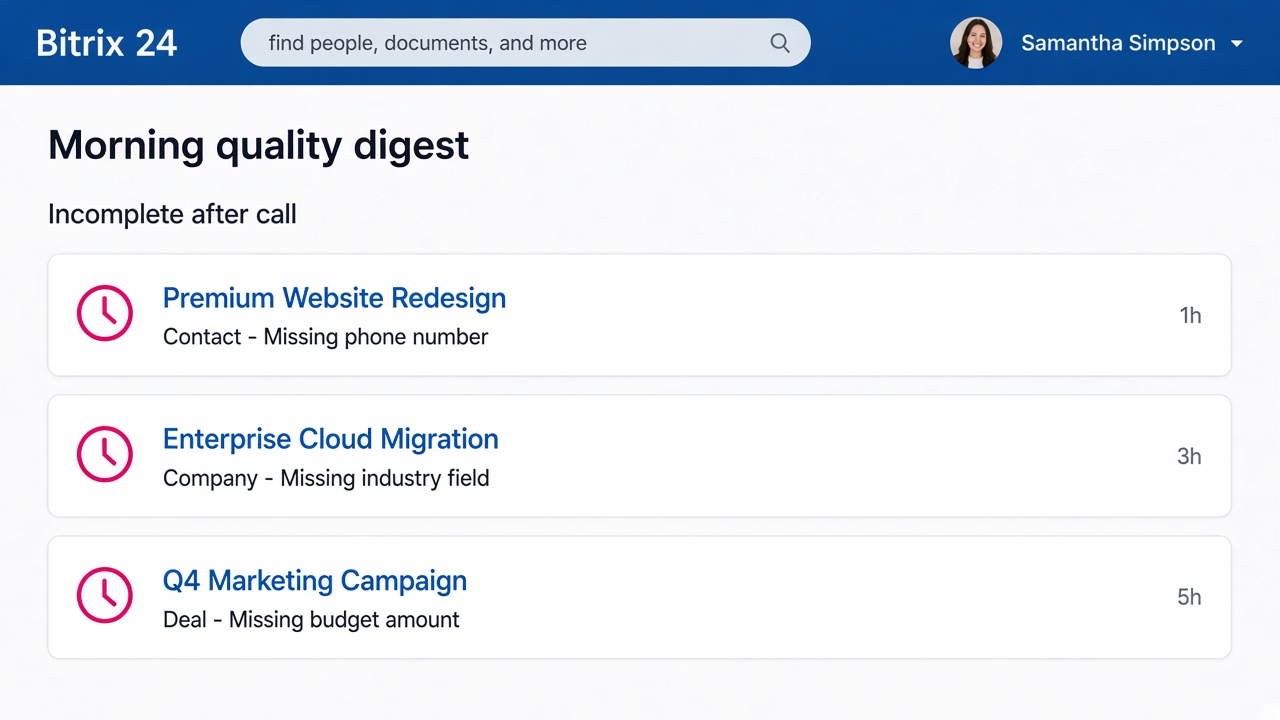Click the 3h time label
This screenshot has height=720, width=1280.
[1189, 456]
